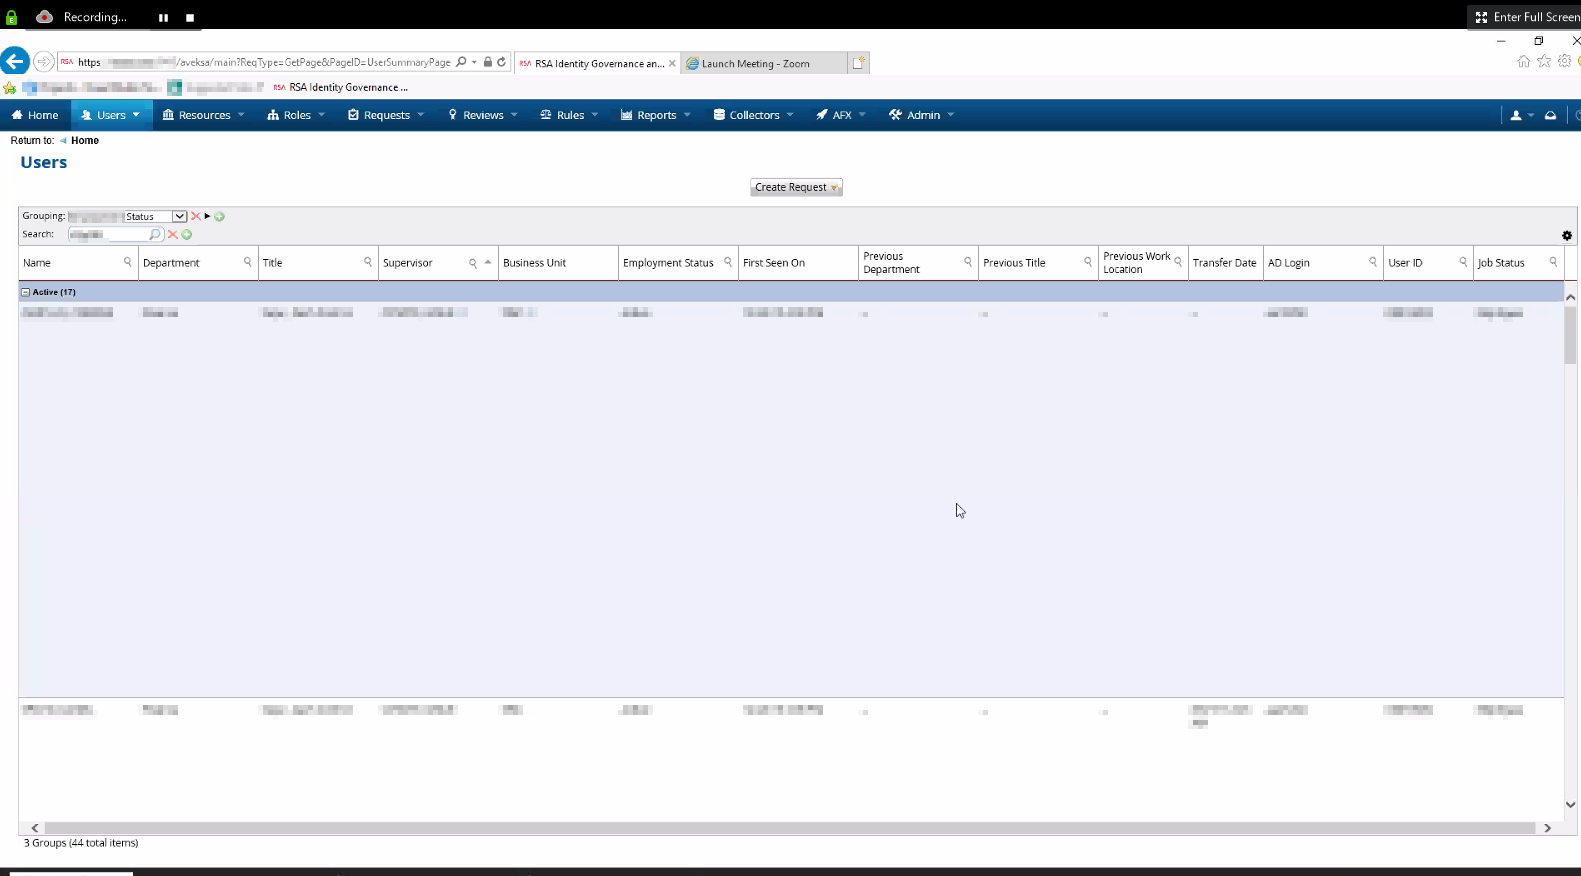1581x876 pixels.
Task: Click the browser refresh icon in address bar
Action: click(x=502, y=62)
